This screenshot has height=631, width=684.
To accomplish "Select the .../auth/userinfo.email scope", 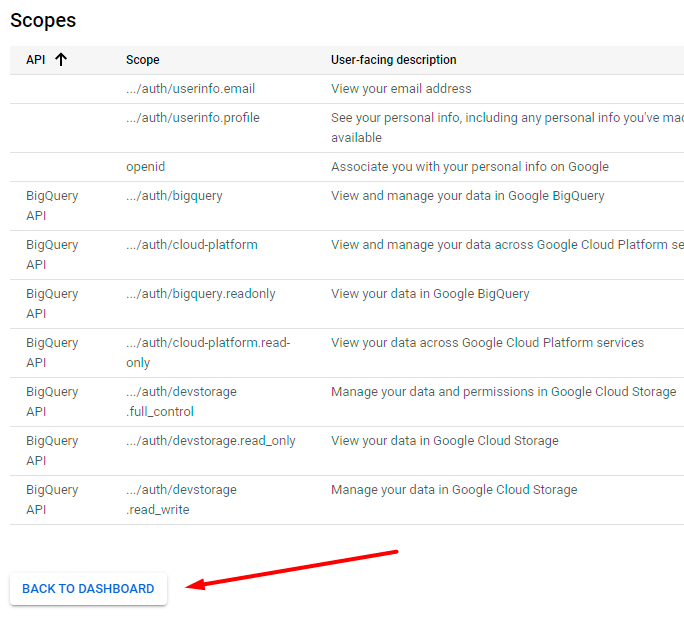I will (x=190, y=89).
